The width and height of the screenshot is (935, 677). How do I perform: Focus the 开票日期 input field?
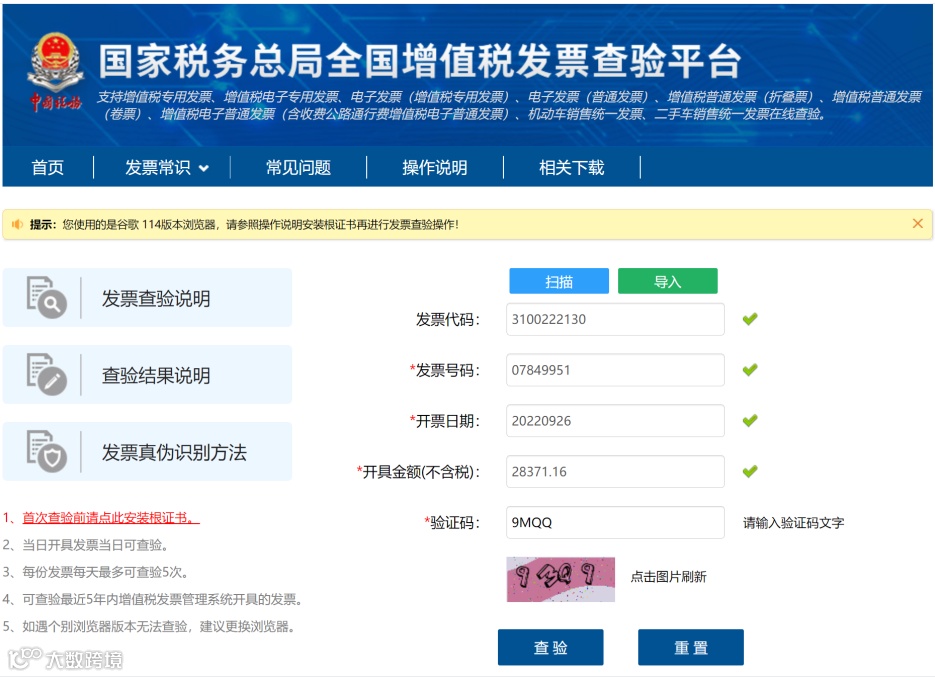point(615,421)
